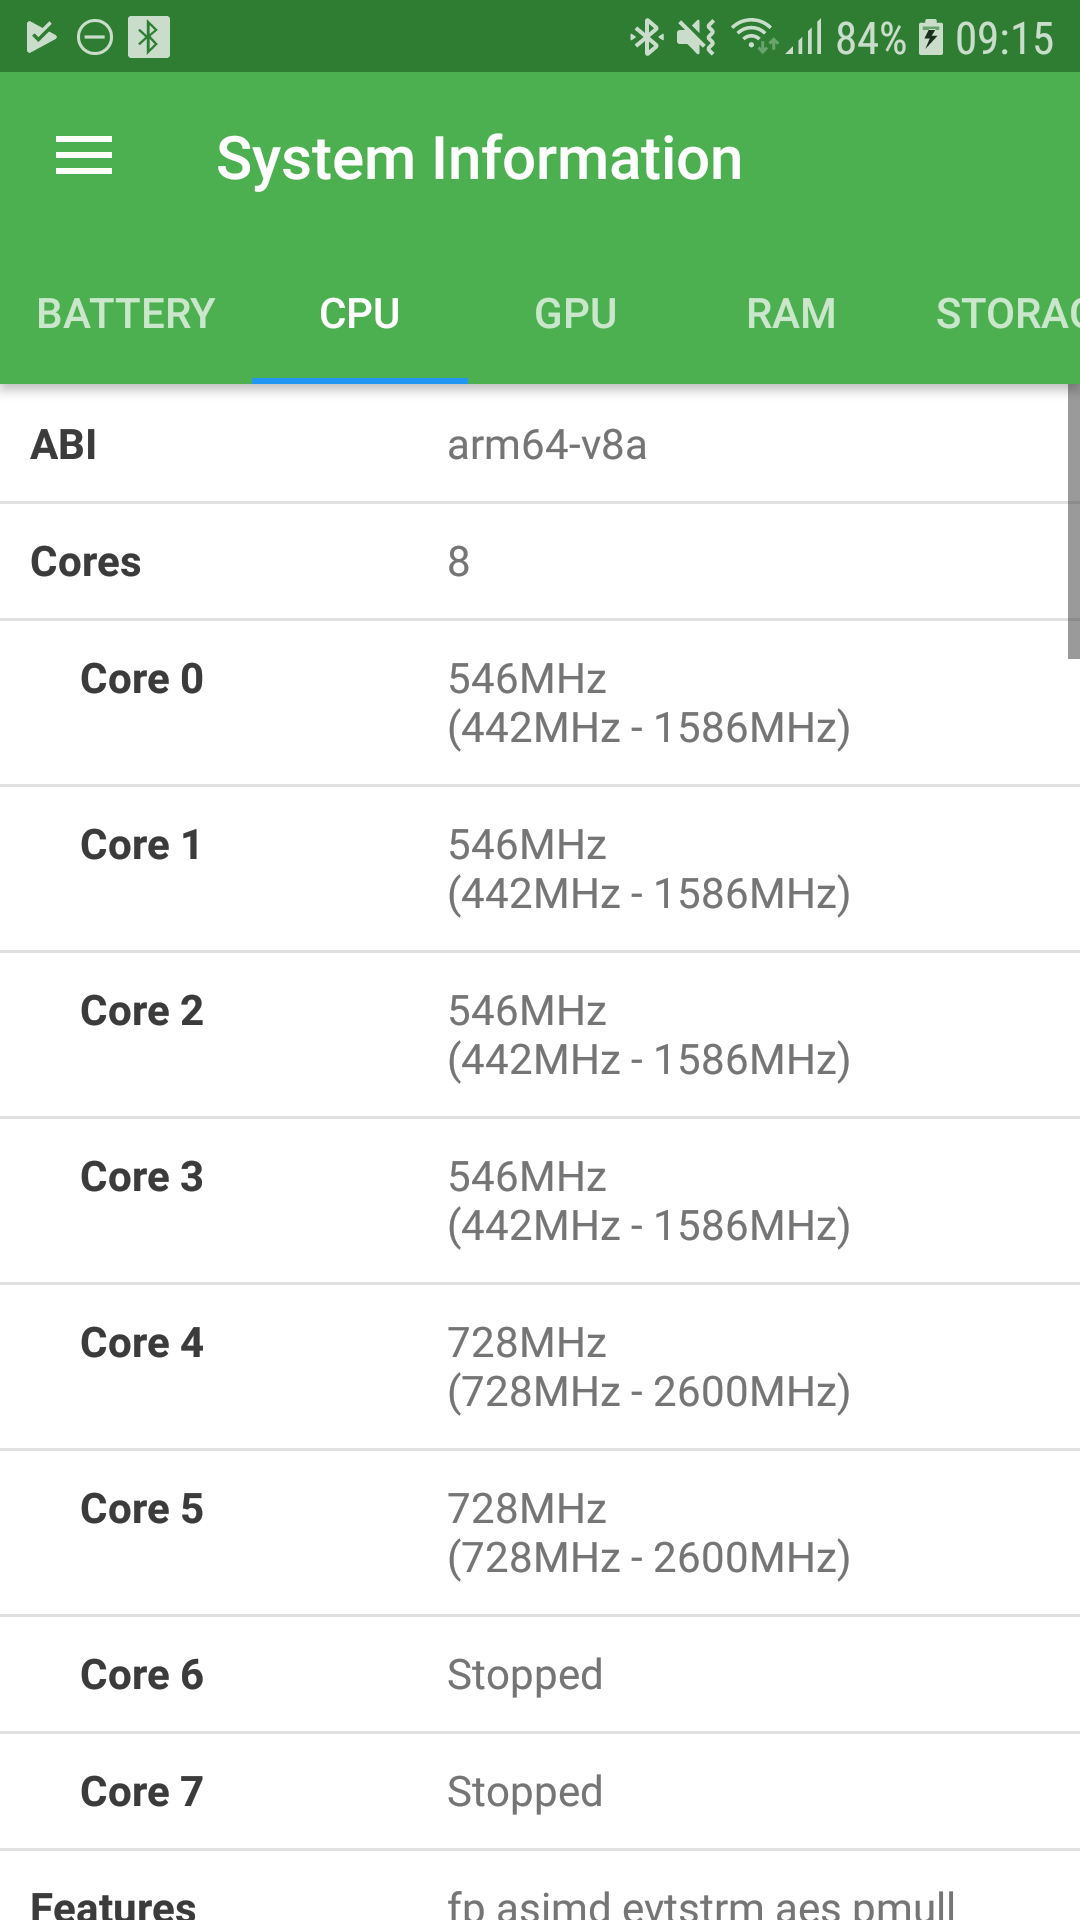This screenshot has height=1920, width=1080.
Task: Tap the ABI arm64-v8a row
Action: [x=540, y=445]
